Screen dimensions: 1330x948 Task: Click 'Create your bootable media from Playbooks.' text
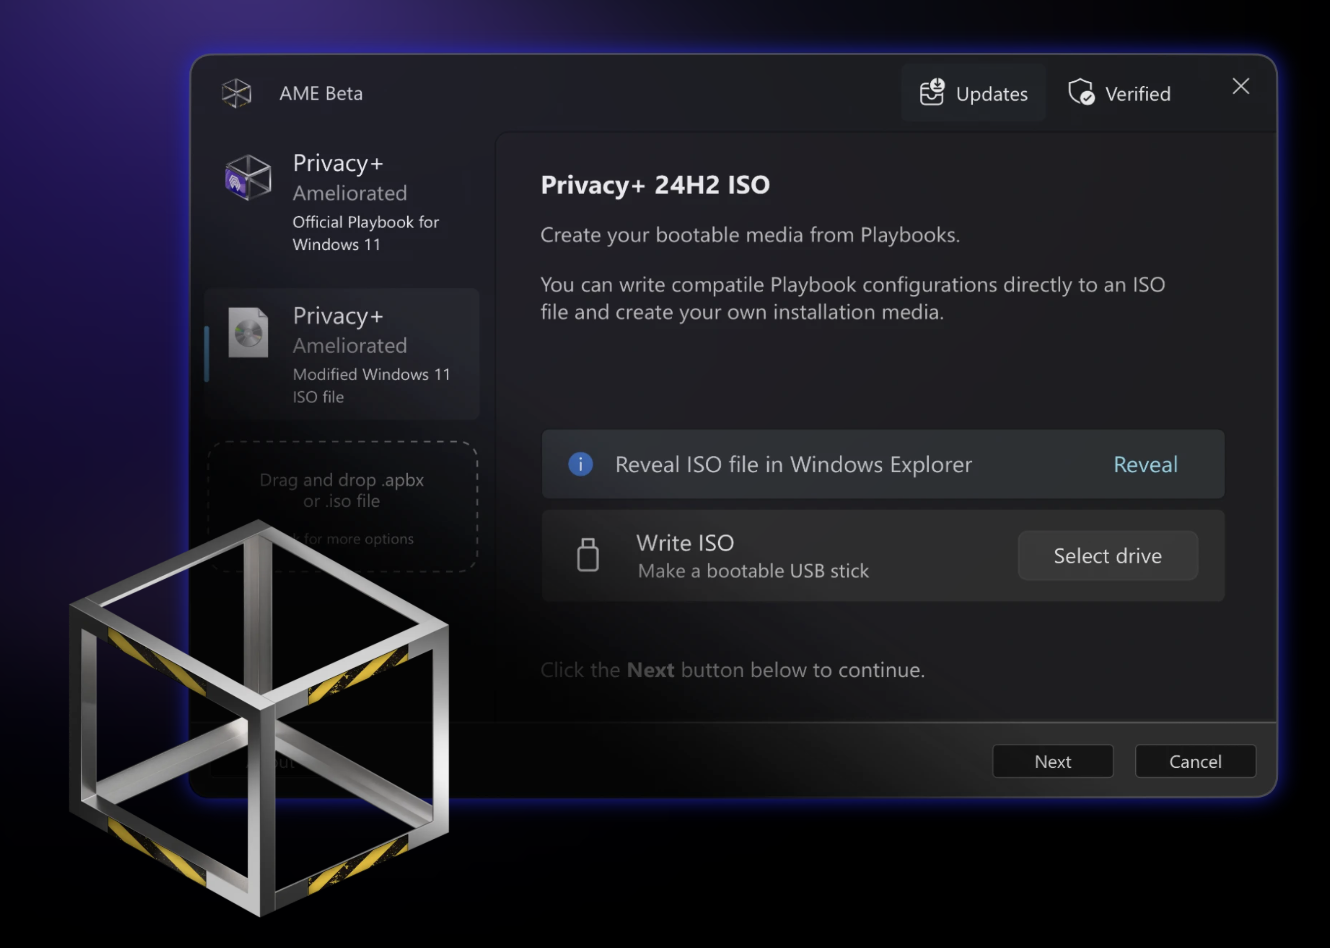tap(750, 235)
